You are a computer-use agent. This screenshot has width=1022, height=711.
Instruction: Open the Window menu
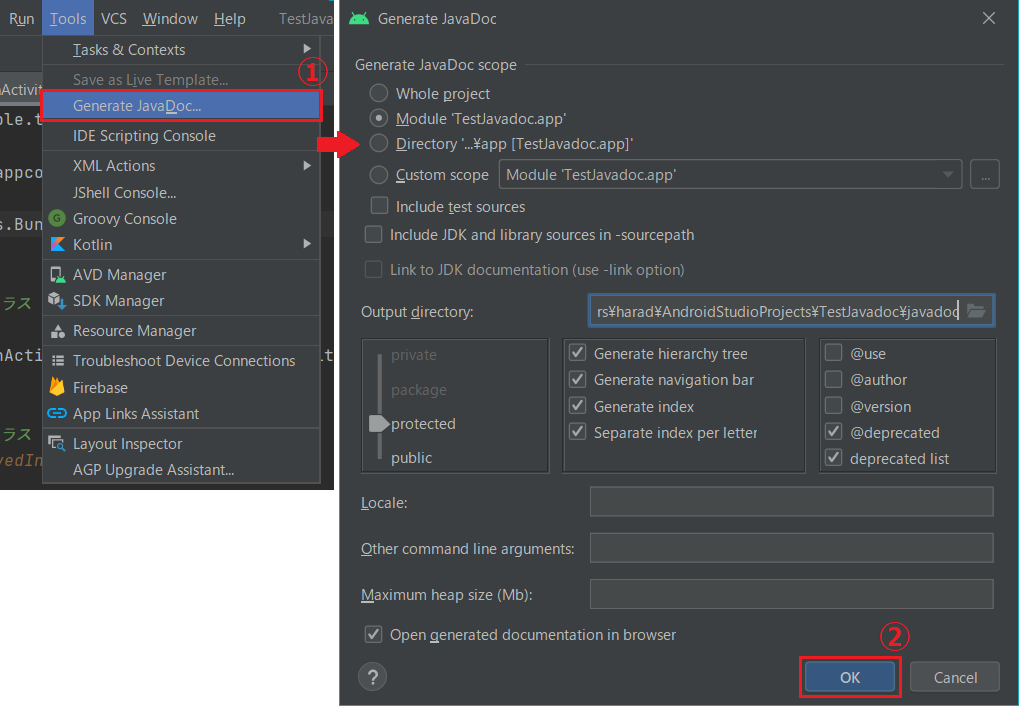click(169, 18)
